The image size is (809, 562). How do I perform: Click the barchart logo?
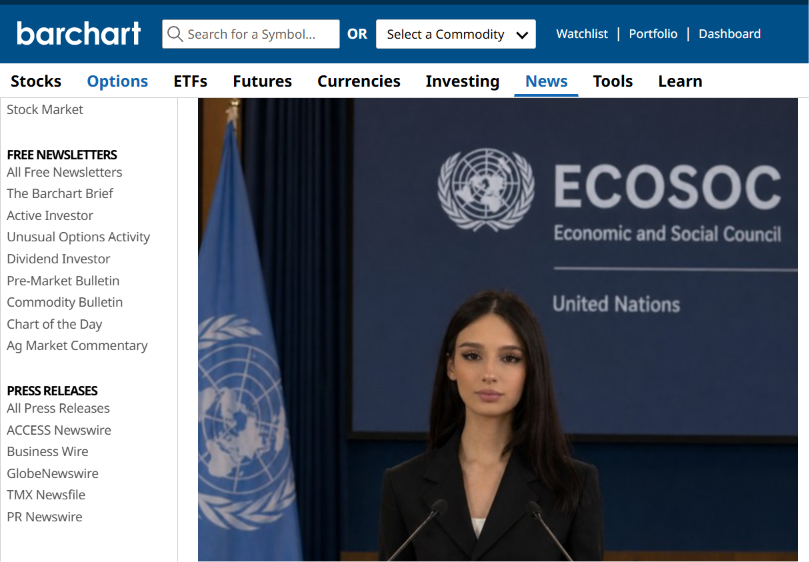click(78, 34)
